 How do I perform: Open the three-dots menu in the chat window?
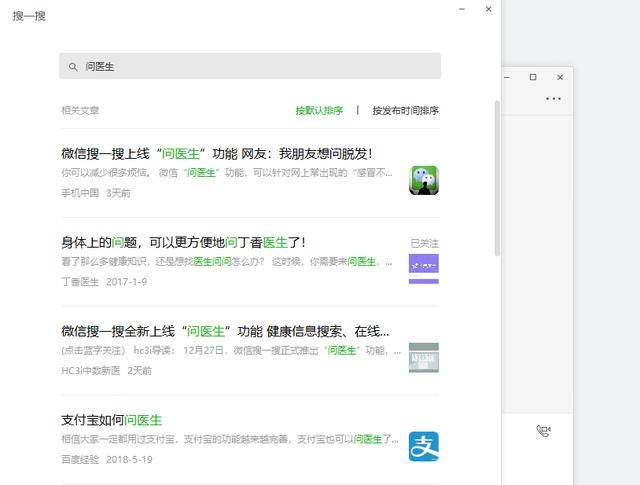coord(553,99)
